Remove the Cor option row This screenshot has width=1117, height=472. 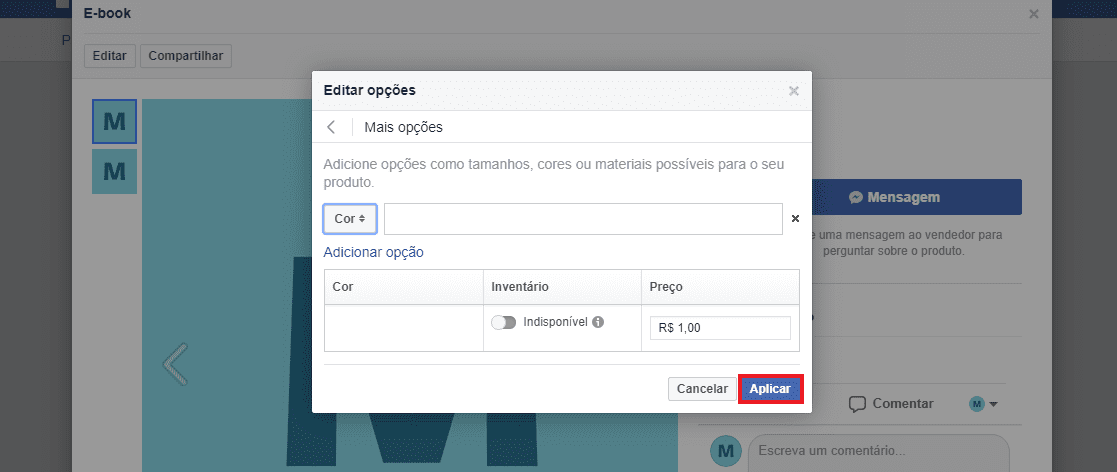pyautogui.click(x=796, y=219)
